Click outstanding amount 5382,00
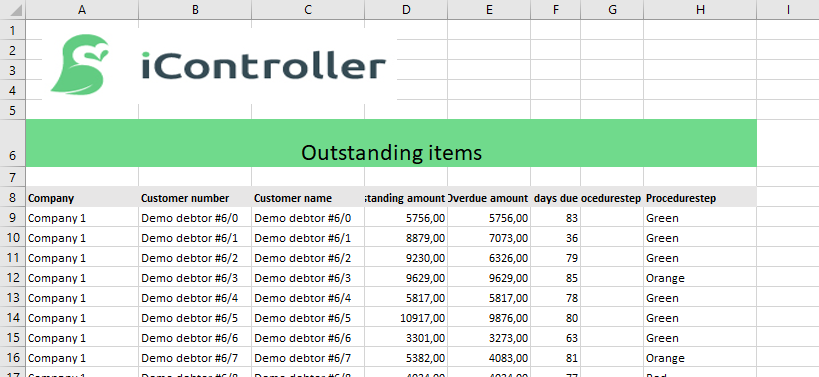The image size is (819, 377). [406, 358]
